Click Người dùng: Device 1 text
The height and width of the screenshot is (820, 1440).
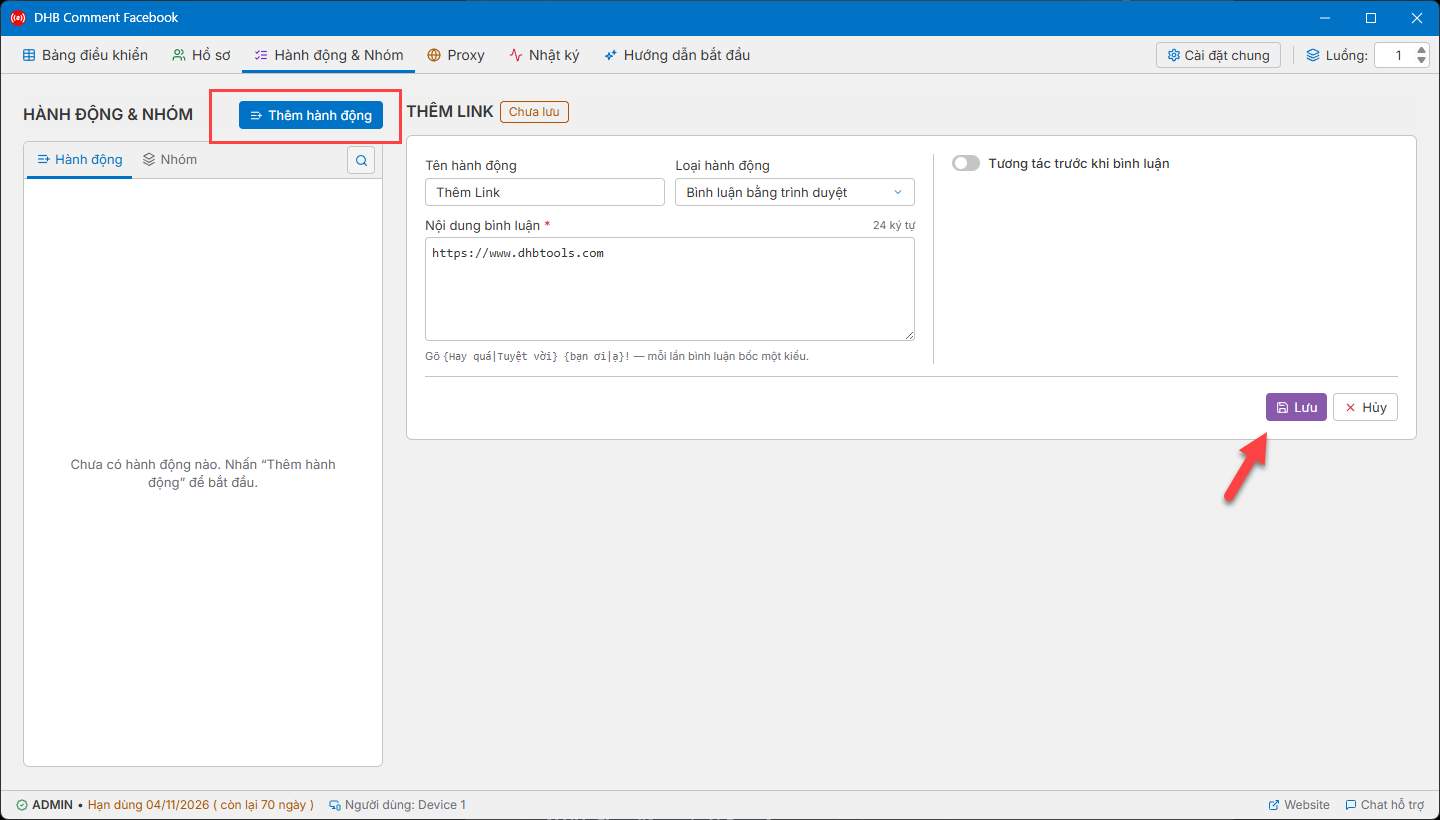click(405, 805)
